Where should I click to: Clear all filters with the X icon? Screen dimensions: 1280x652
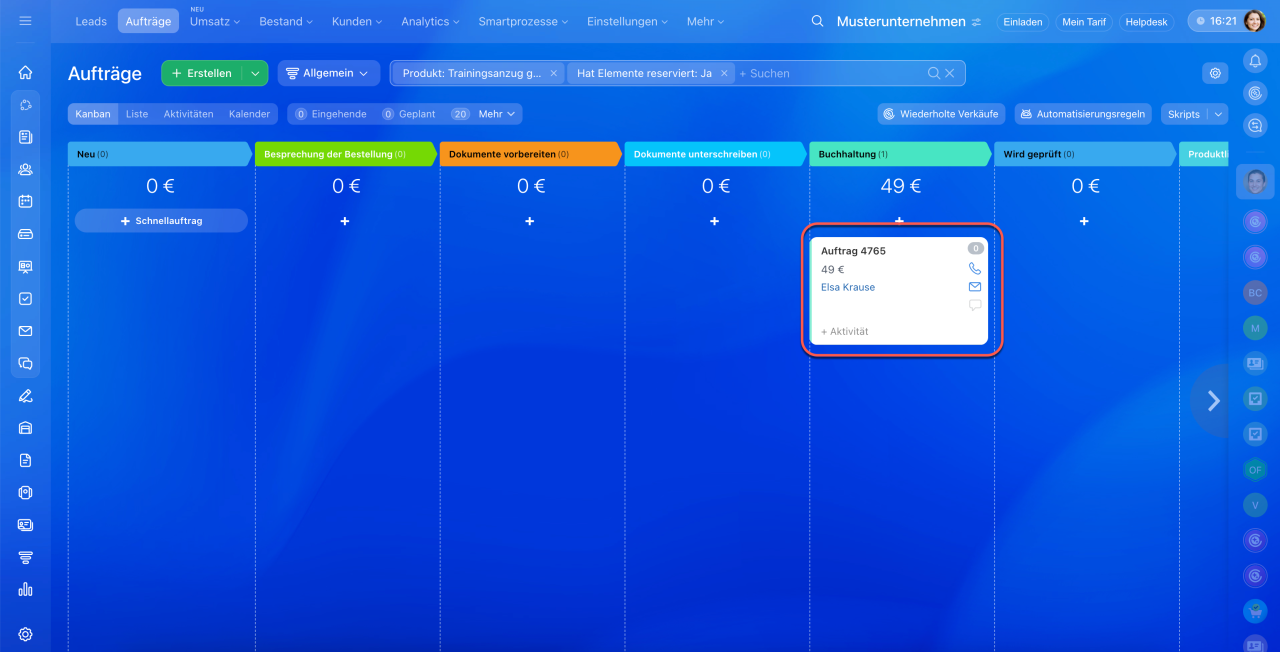pyautogui.click(x=950, y=73)
